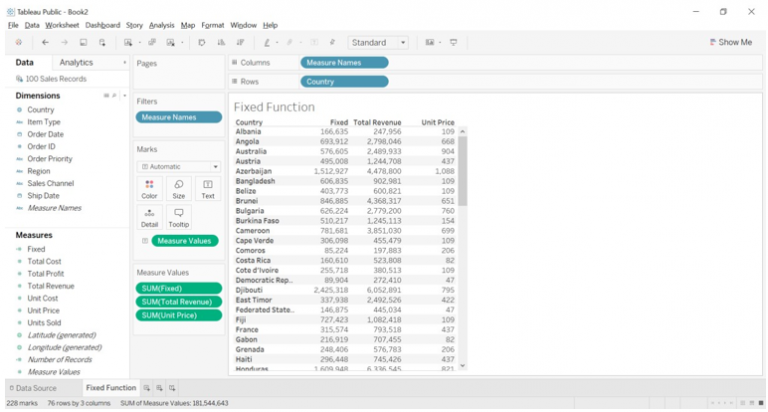Click the Measure Names pill in Filters
This screenshot has height=412, width=768.
coord(179,117)
